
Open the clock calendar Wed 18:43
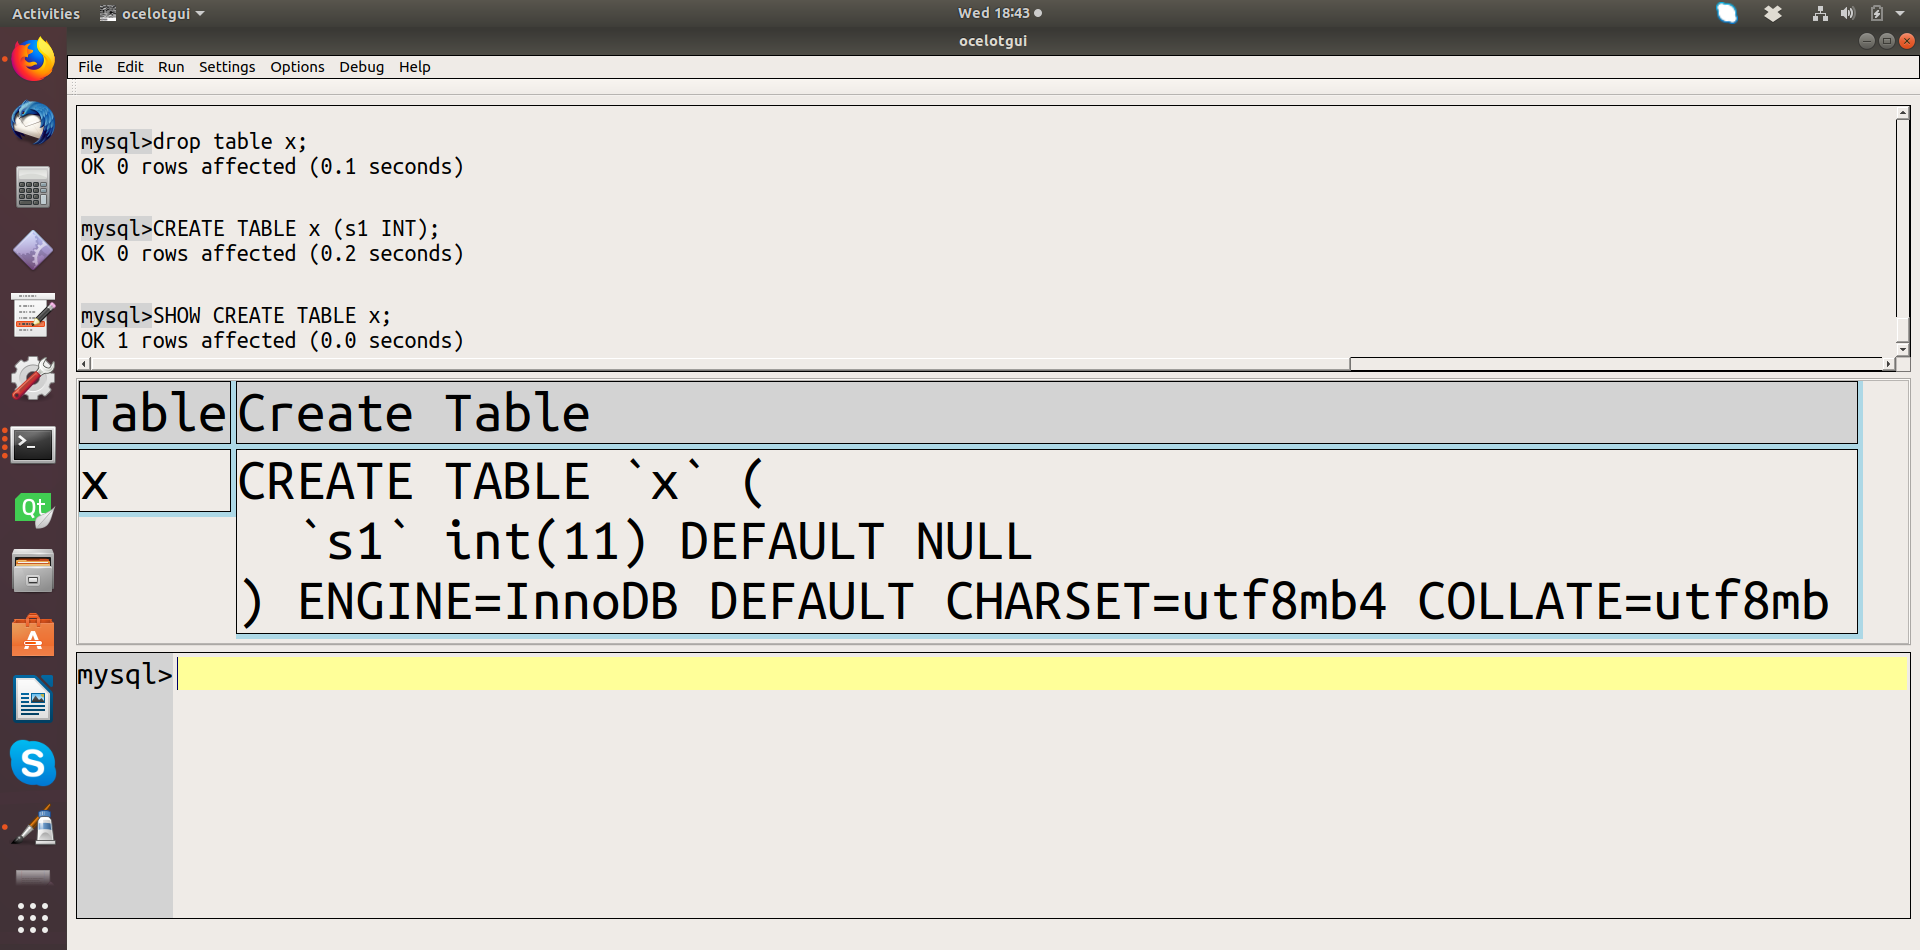click(x=999, y=13)
